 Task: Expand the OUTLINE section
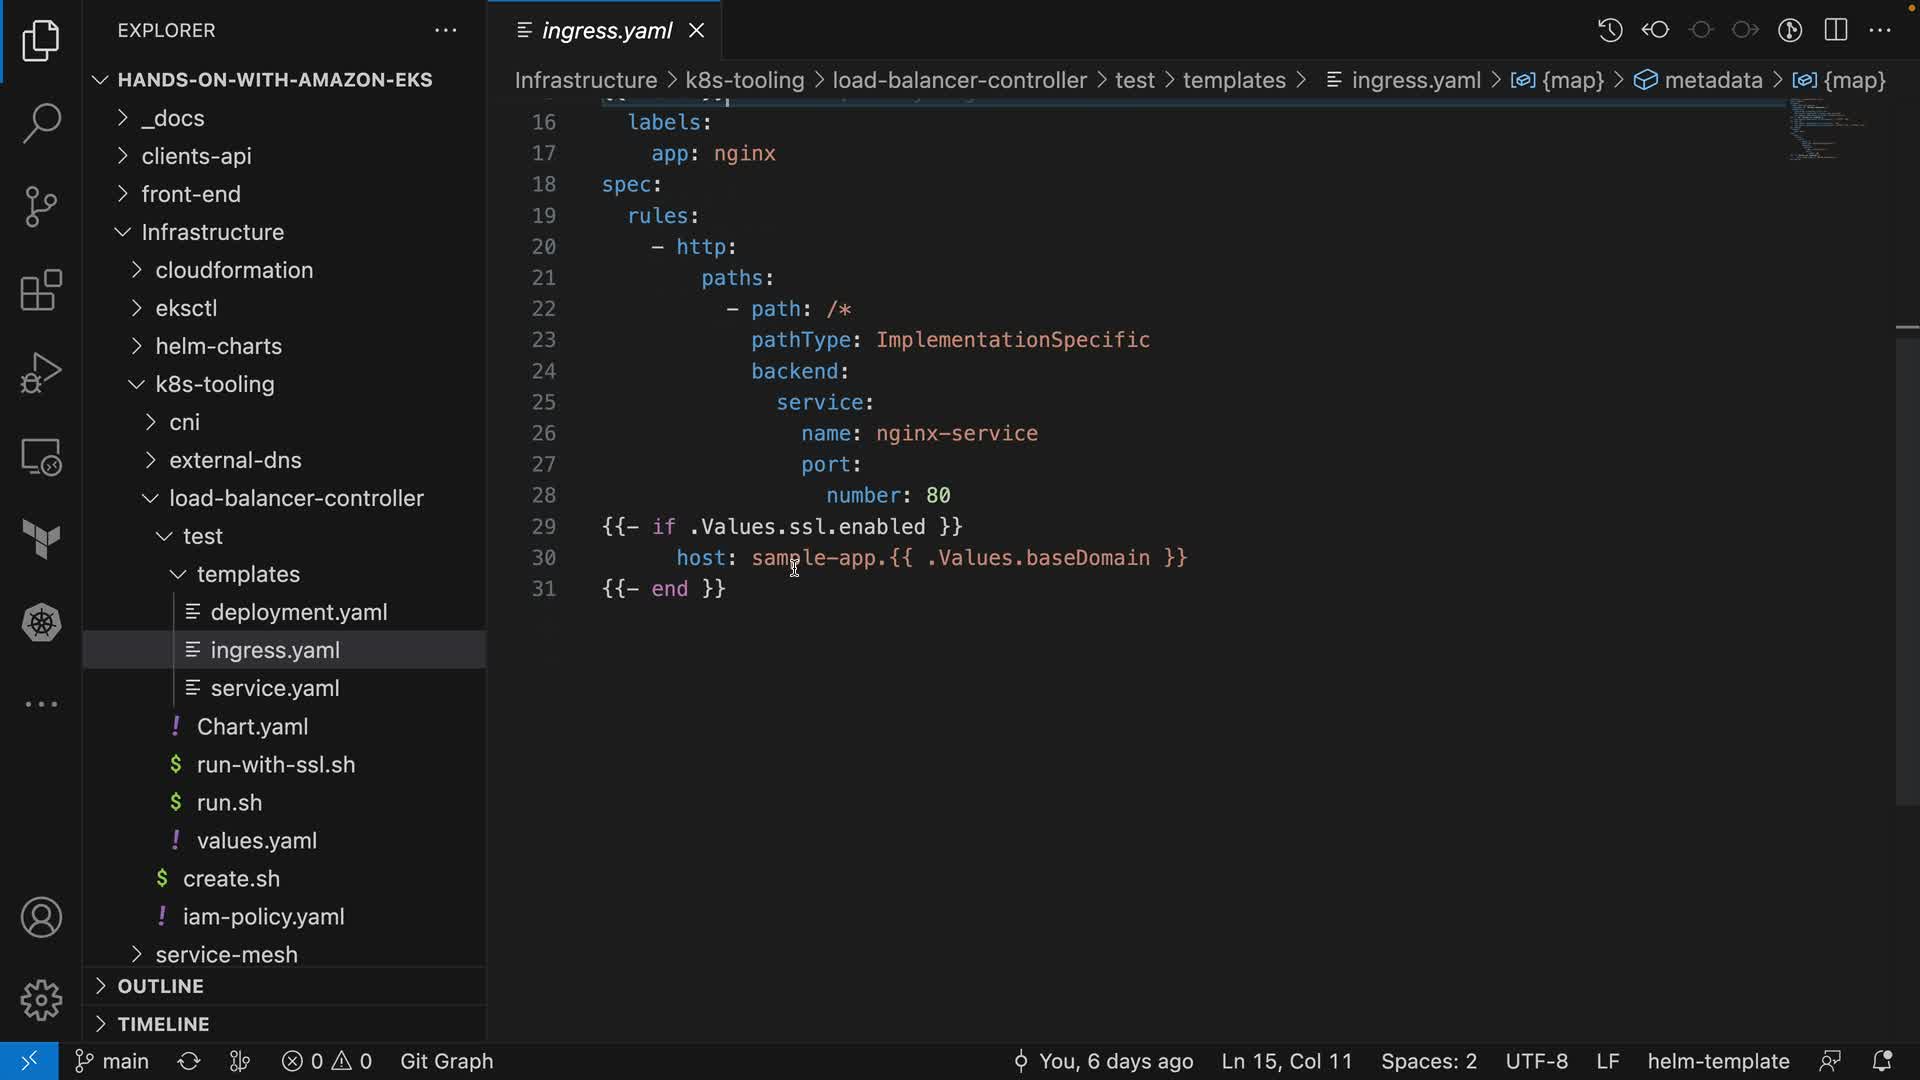(160, 986)
